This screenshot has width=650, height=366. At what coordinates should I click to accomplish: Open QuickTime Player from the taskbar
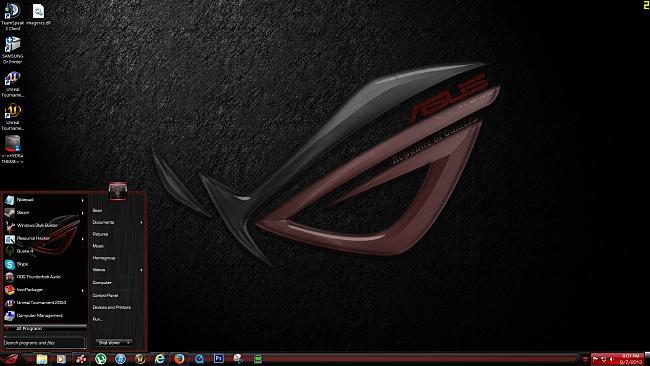click(x=199, y=359)
